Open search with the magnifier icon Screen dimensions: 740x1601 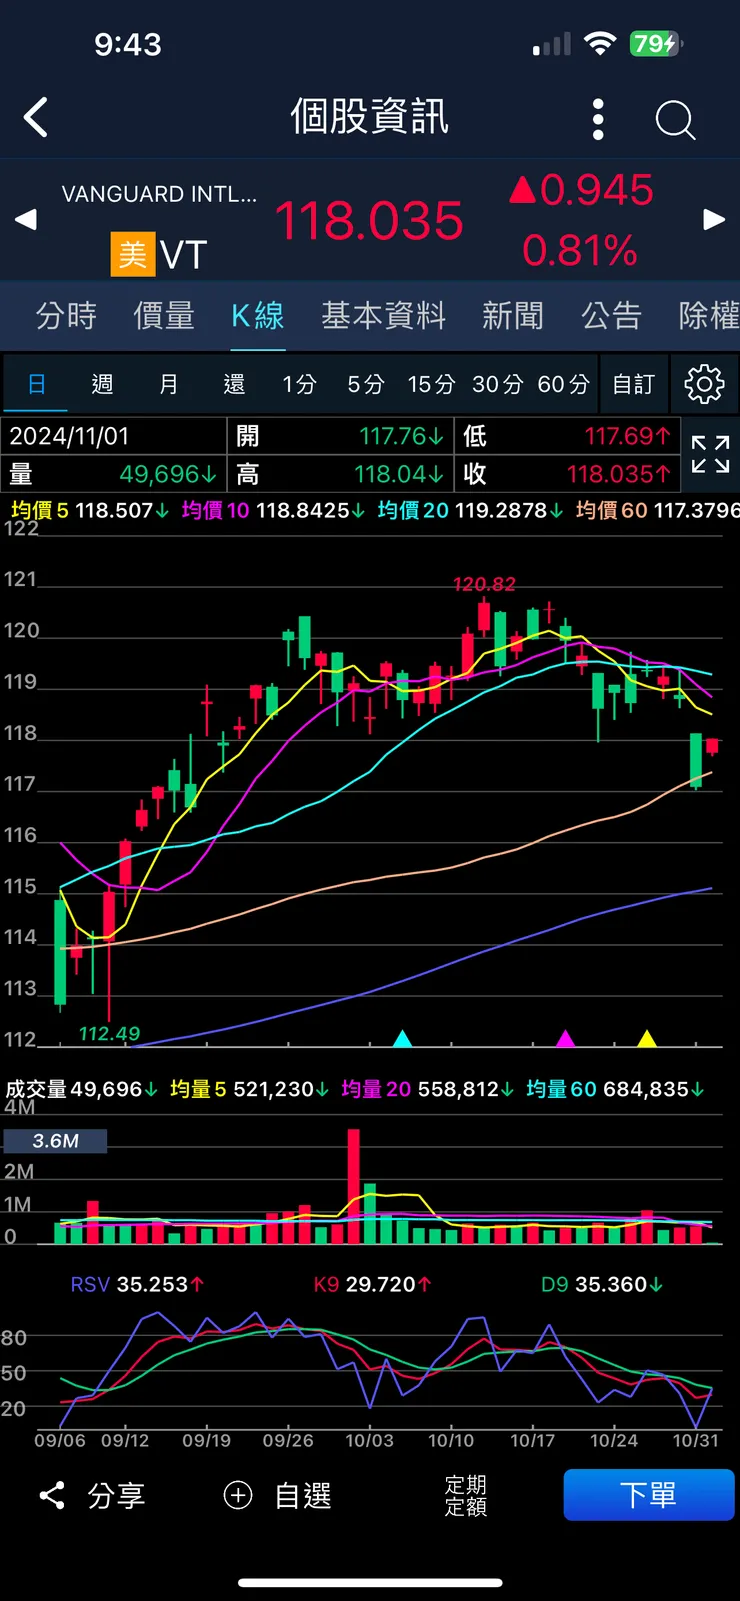click(x=675, y=120)
